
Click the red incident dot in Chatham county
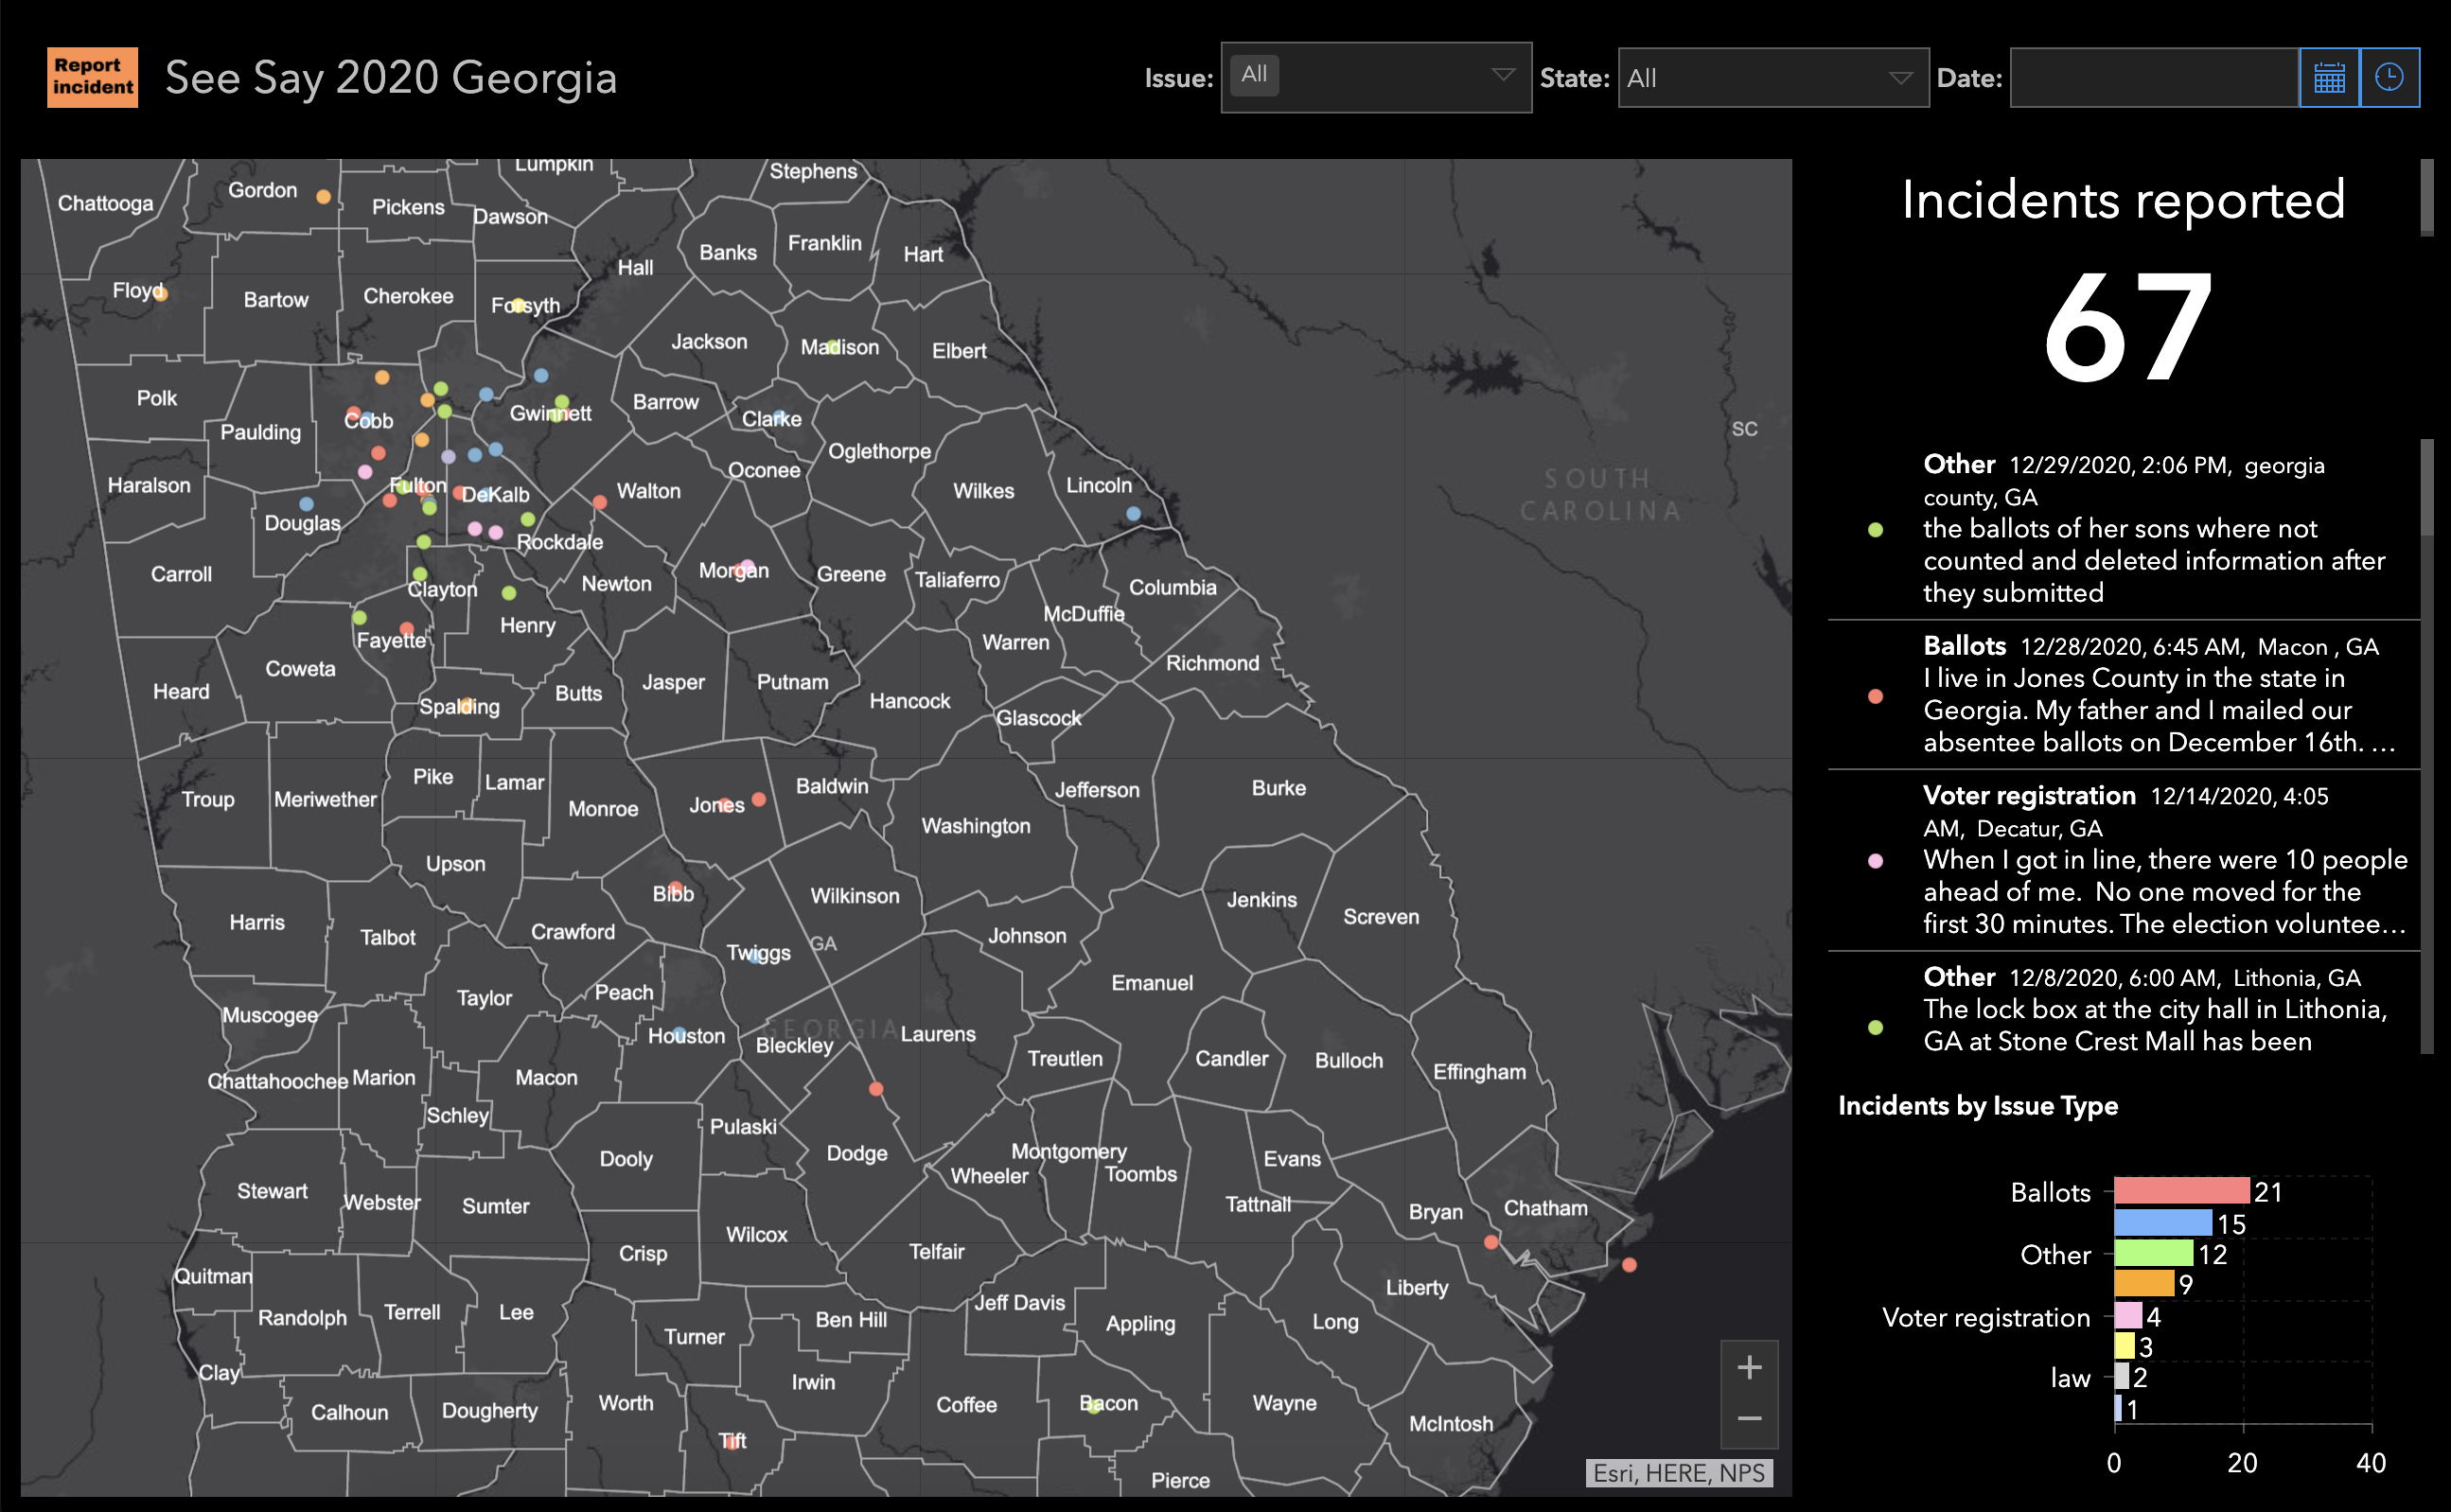coord(1491,1242)
